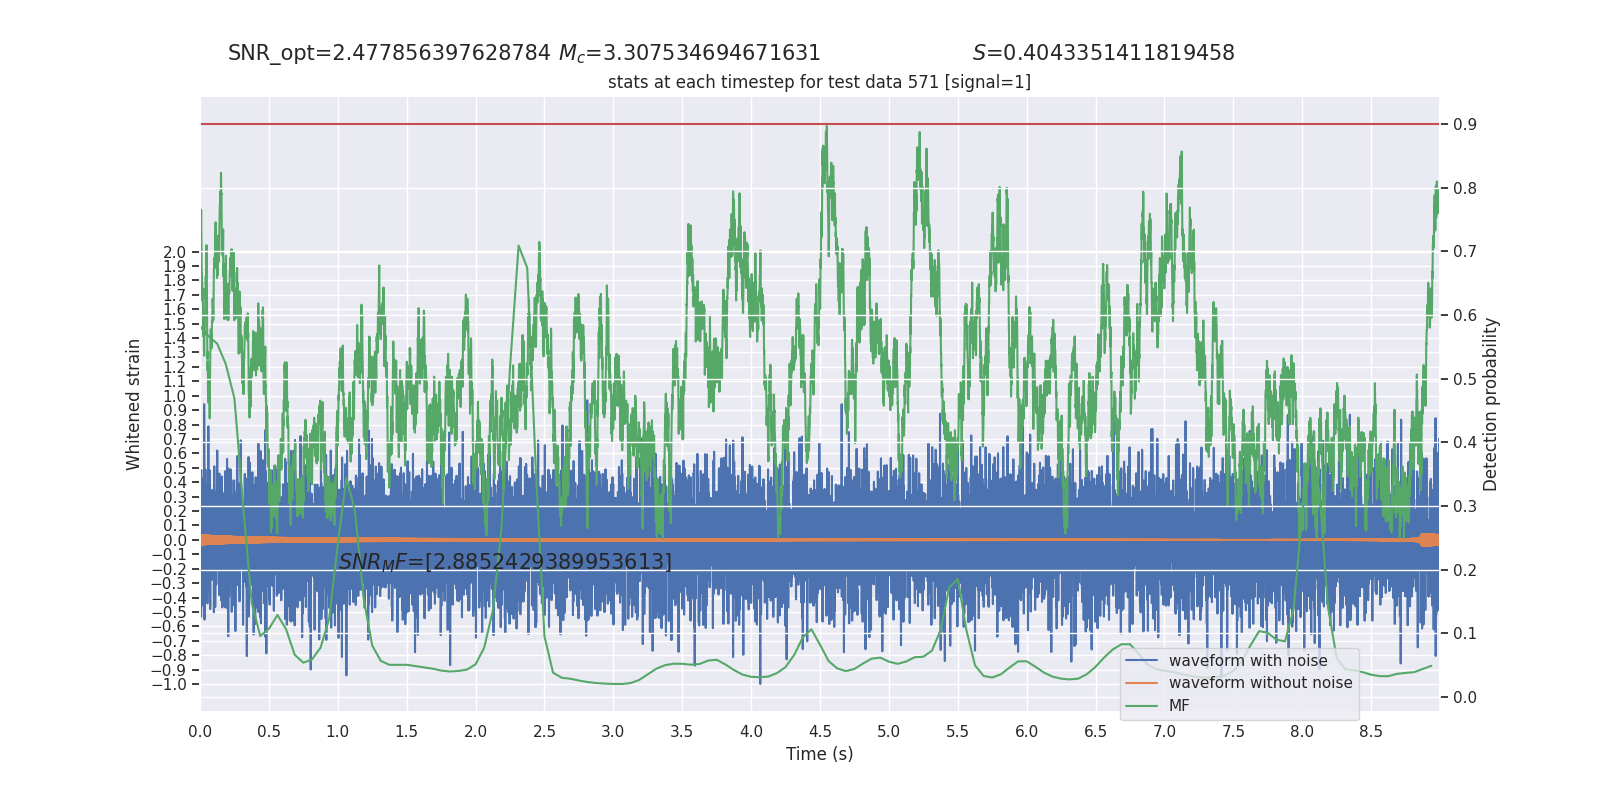Click the SNR_opt value text in the header
The height and width of the screenshot is (800, 1600).
(x=389, y=53)
